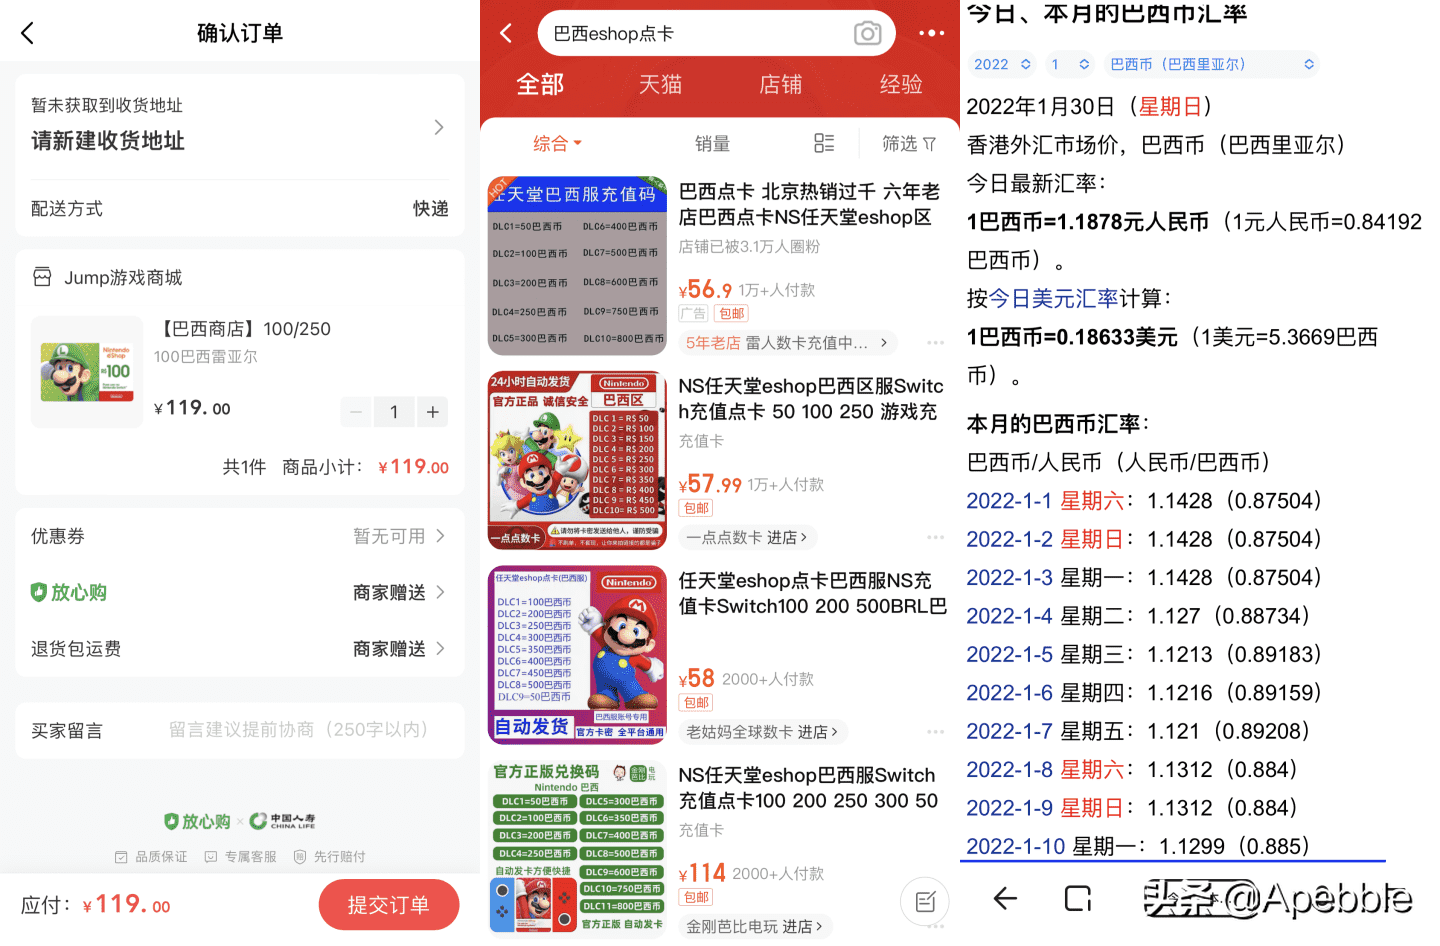Open the 巴西币（巴西里亚尔）currency dropdown

pyautogui.click(x=1211, y=64)
